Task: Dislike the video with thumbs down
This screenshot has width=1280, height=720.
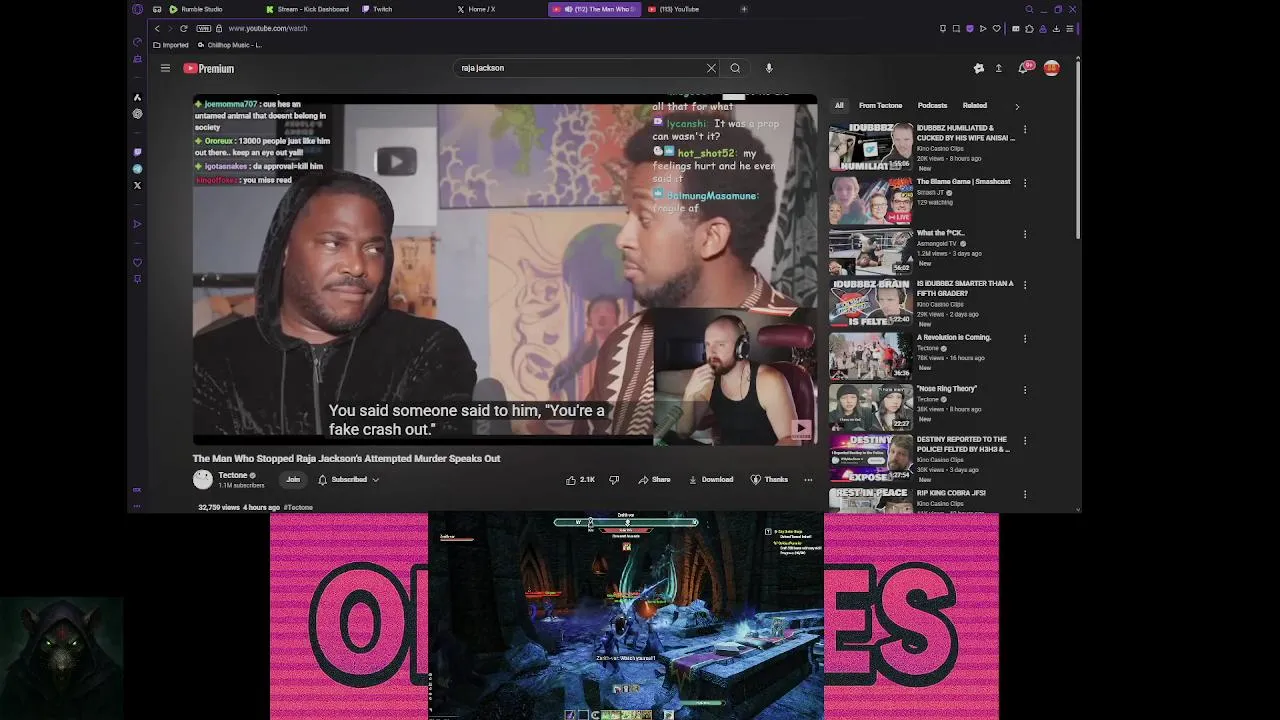Action: tap(614, 480)
